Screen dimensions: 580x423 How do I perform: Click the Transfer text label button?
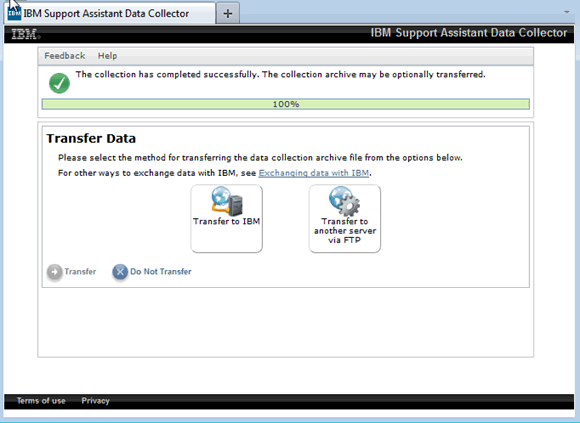pyautogui.click(x=80, y=272)
